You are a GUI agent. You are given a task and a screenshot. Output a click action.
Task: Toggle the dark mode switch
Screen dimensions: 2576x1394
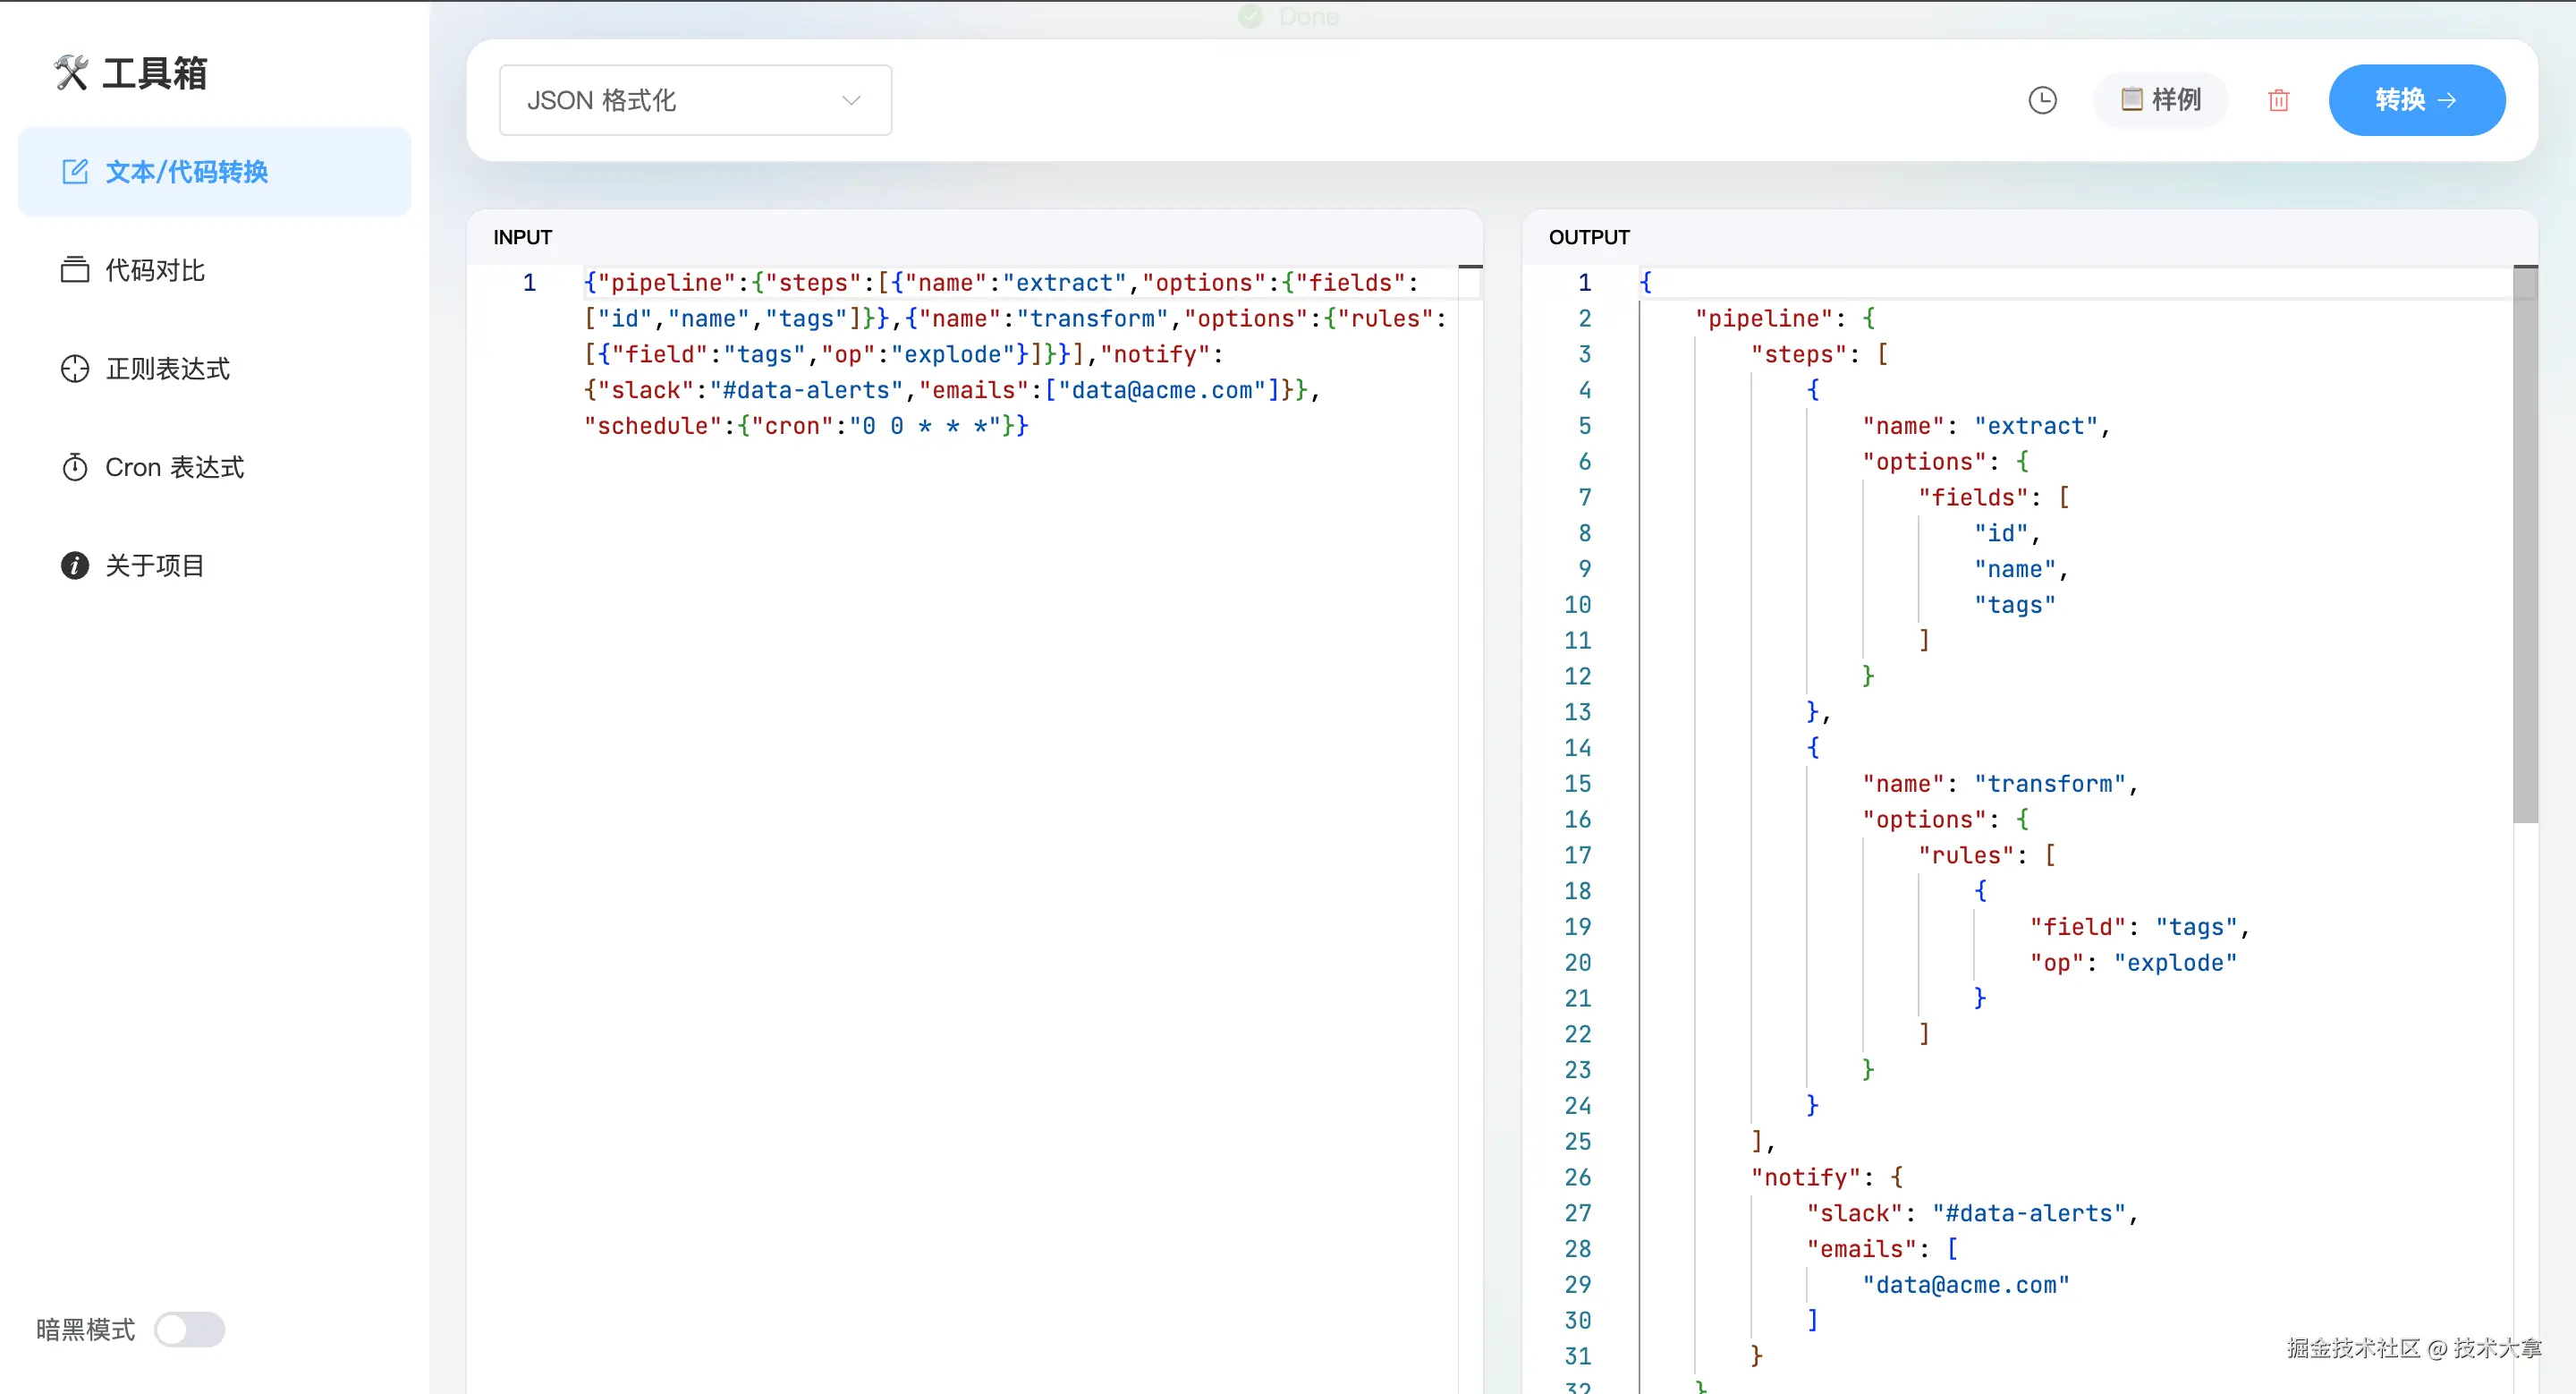[189, 1329]
